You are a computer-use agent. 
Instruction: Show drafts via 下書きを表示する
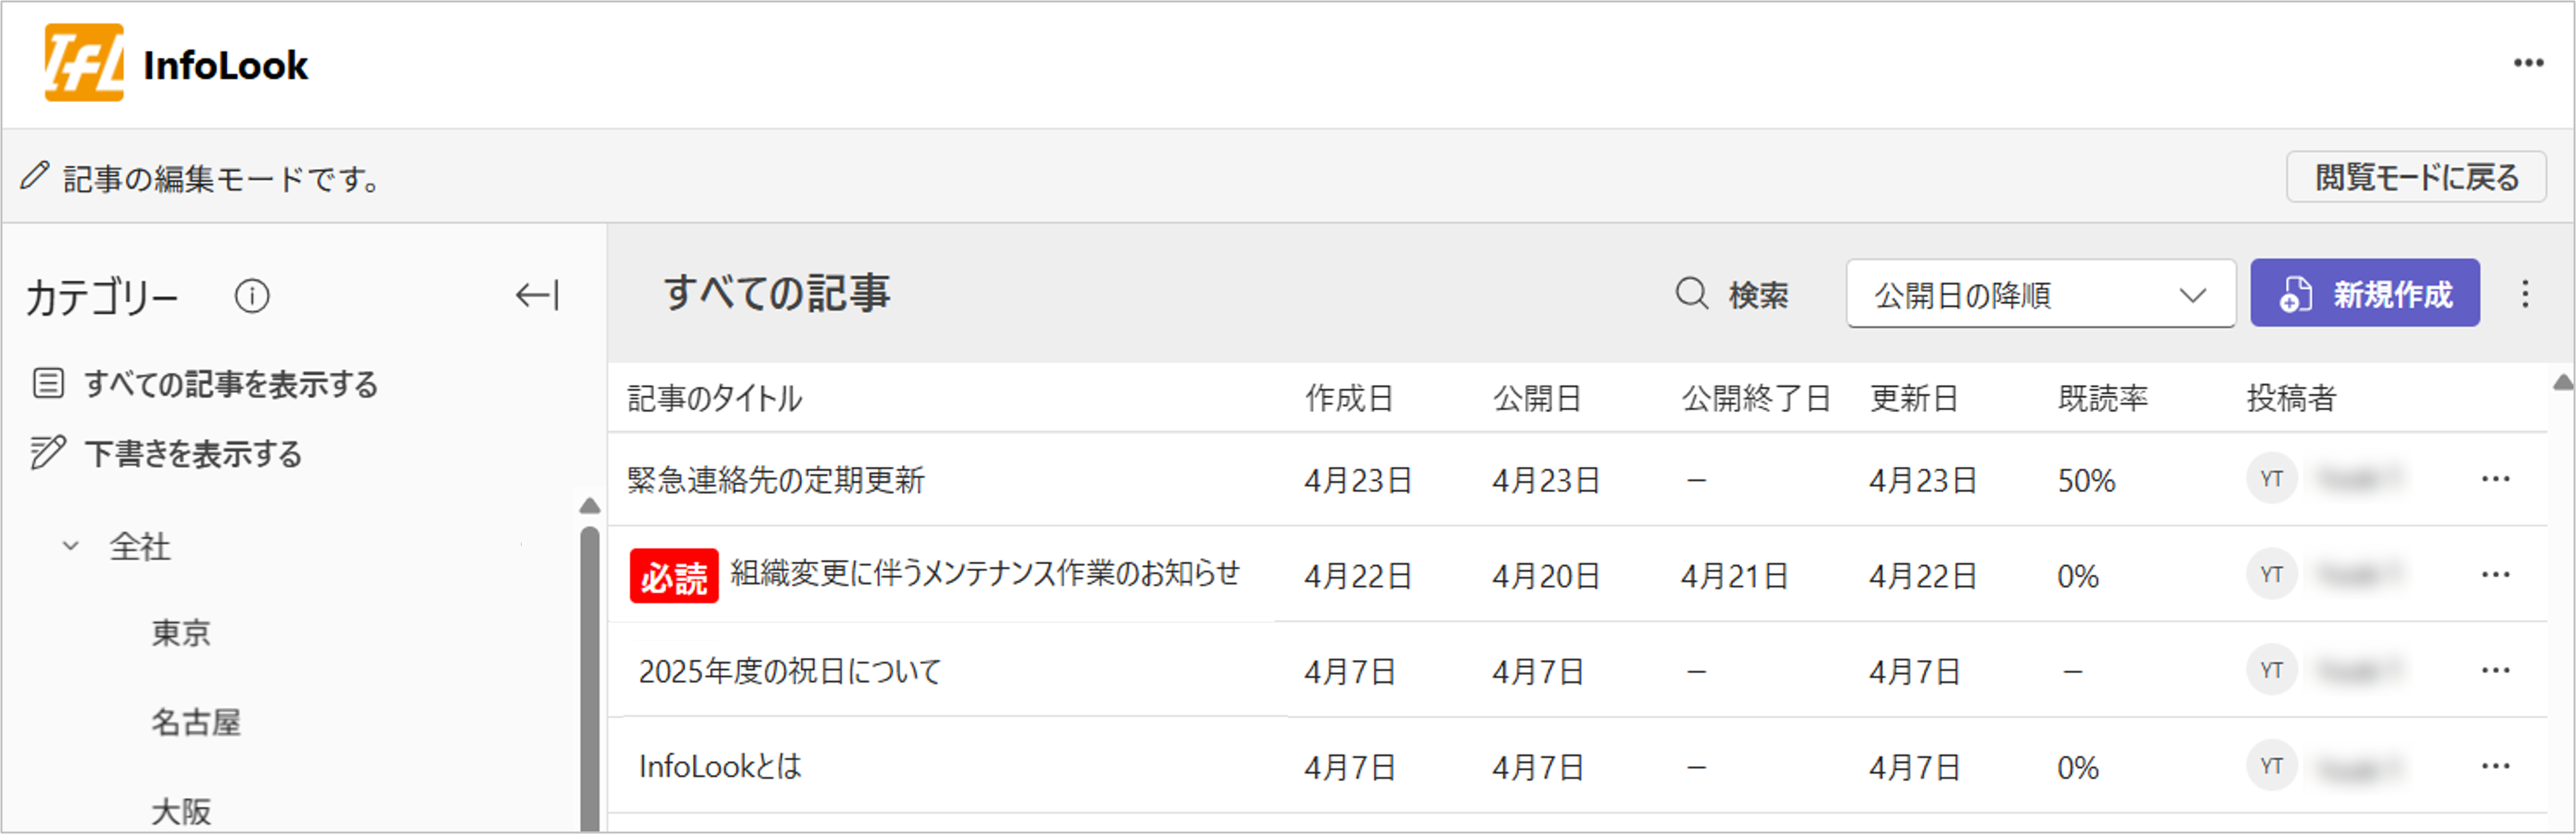pyautogui.click(x=193, y=454)
